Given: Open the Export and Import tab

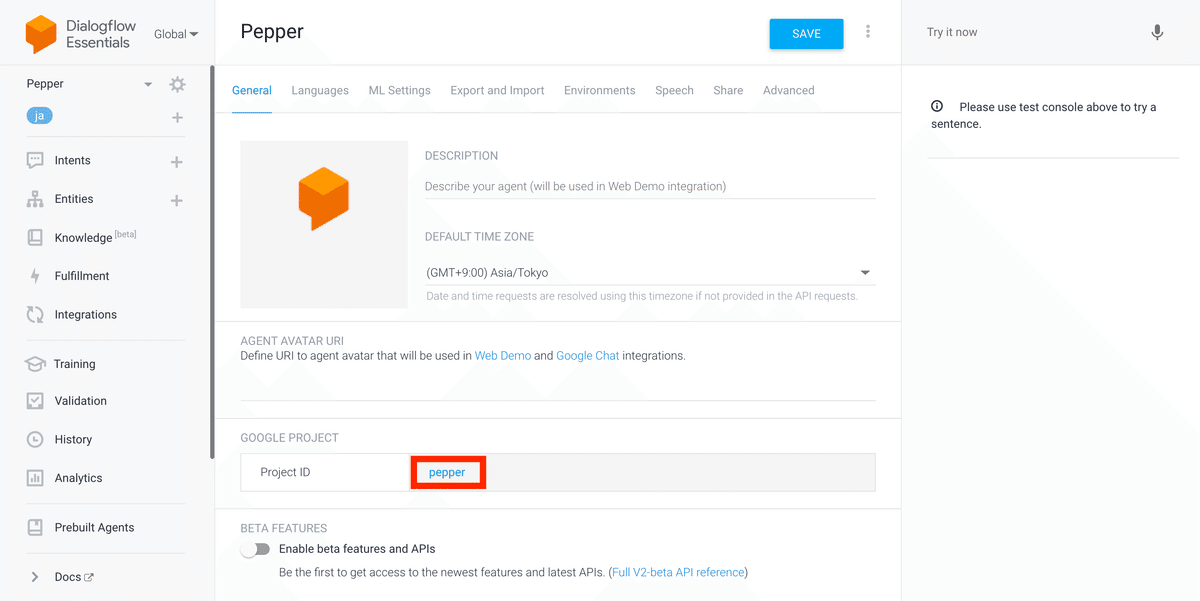Looking at the screenshot, I should [497, 90].
